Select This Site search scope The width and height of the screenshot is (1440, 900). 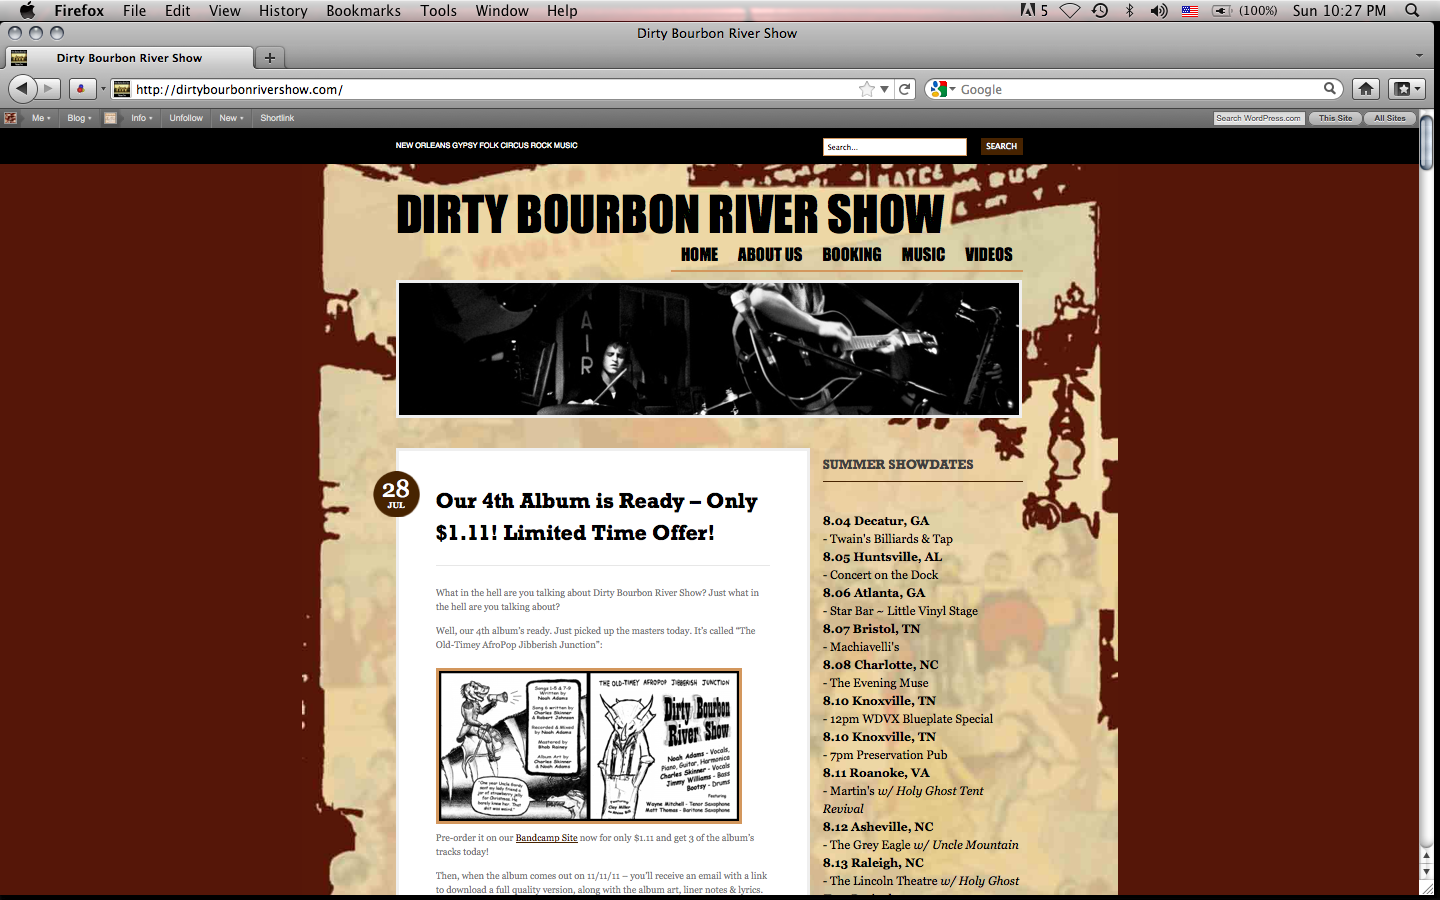coord(1334,118)
